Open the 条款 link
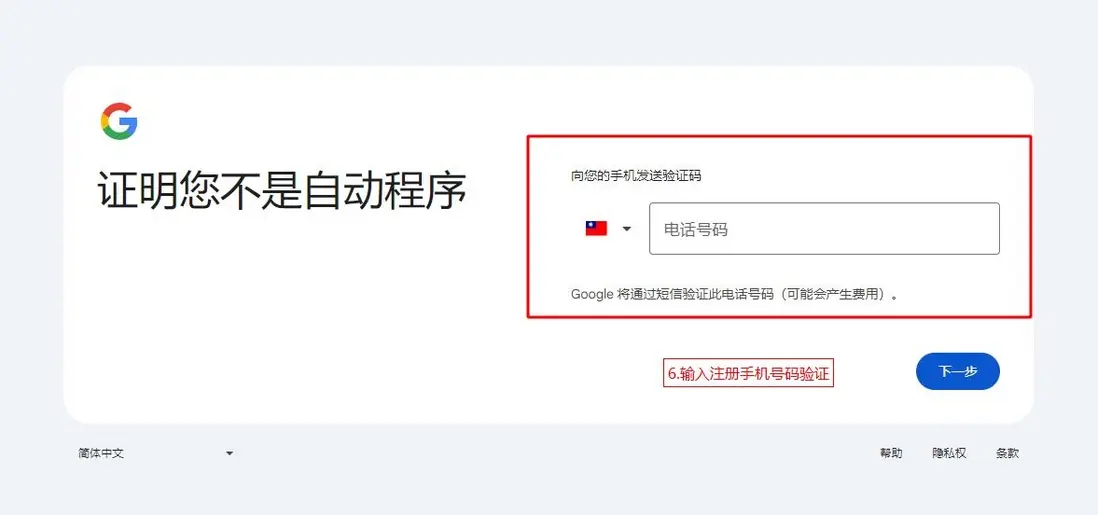 (x=1007, y=453)
